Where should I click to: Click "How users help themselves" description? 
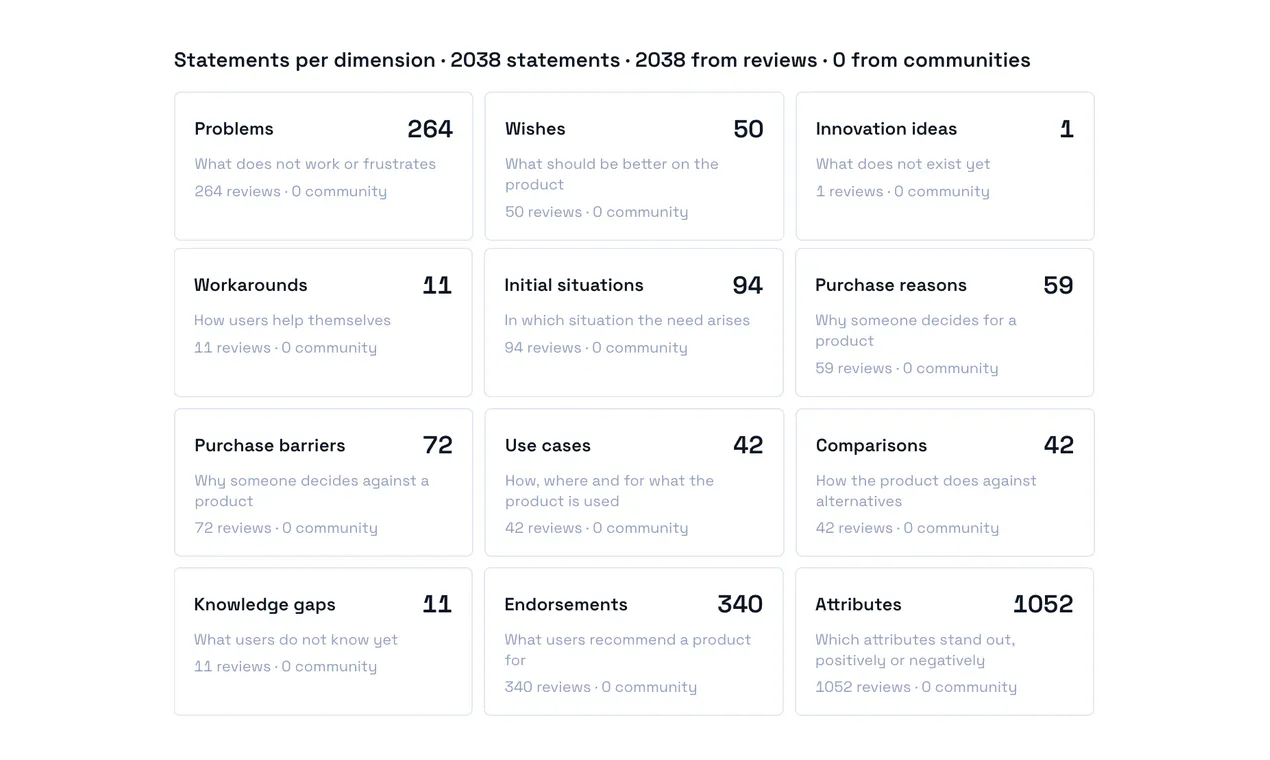point(292,320)
